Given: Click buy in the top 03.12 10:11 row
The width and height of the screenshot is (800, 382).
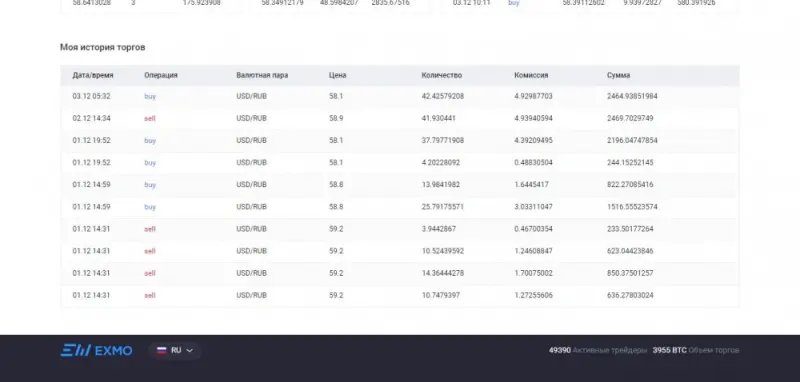Looking at the screenshot, I should 514,3.
